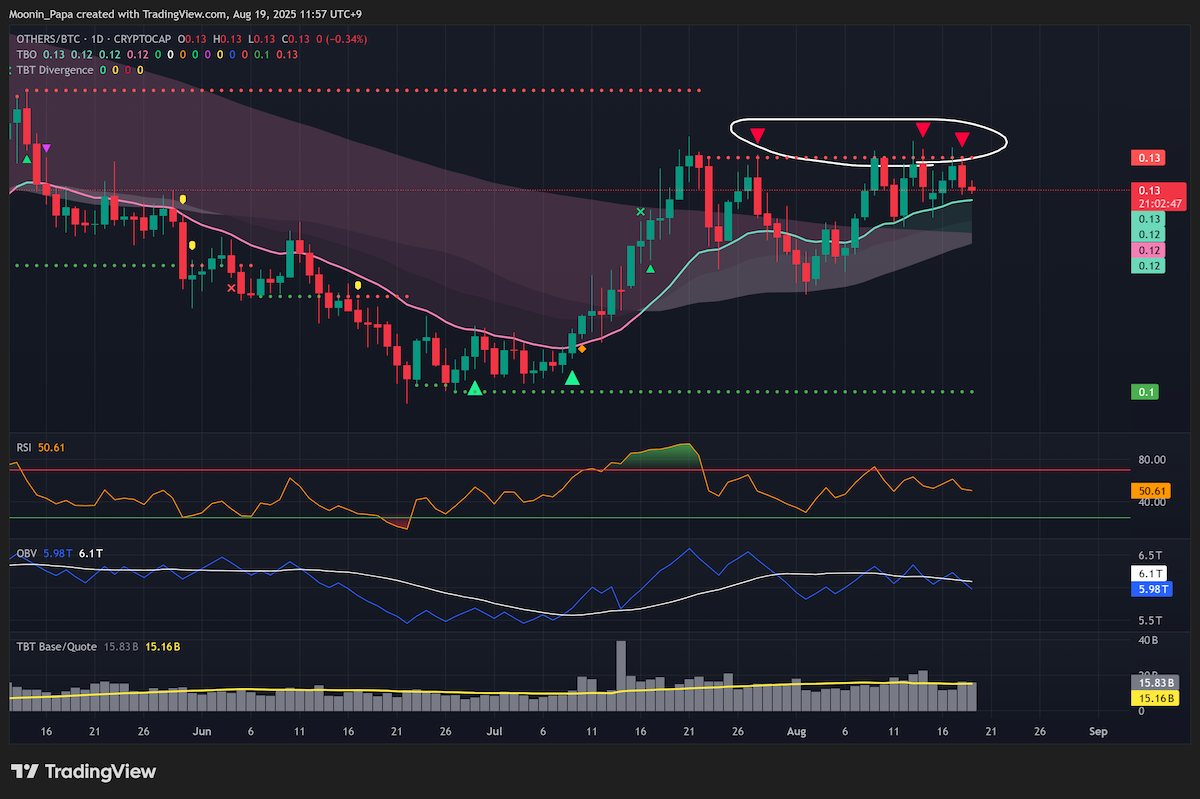The height and width of the screenshot is (799, 1200).
Task: Click the rightmost red down-triangle inside the ellipse
Action: point(962,139)
